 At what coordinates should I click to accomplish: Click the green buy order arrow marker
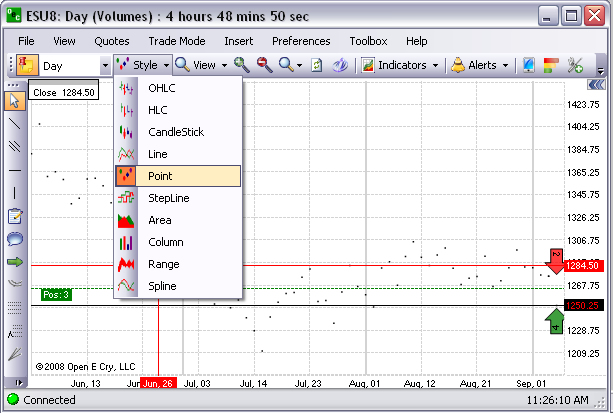[555, 321]
